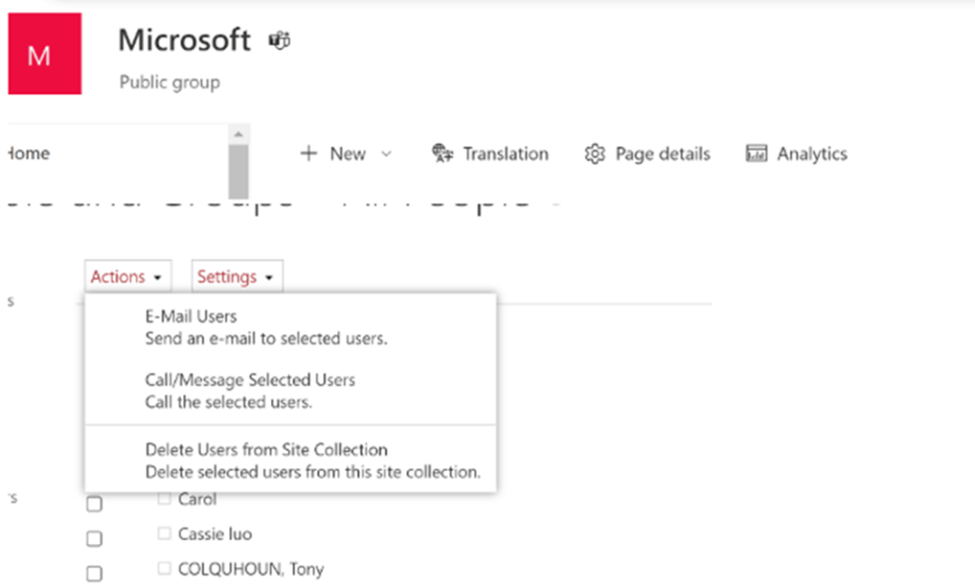Click the Teams icon beside Microsoft title
Screen dimensions: 975x586
279,41
